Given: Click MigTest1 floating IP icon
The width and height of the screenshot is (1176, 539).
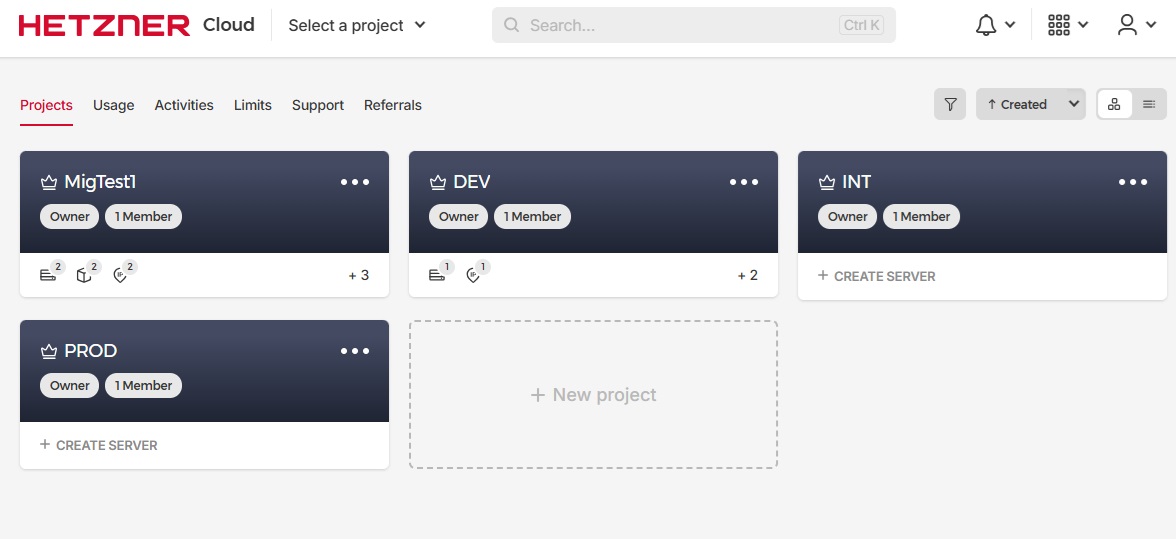Looking at the screenshot, I should point(124,273).
